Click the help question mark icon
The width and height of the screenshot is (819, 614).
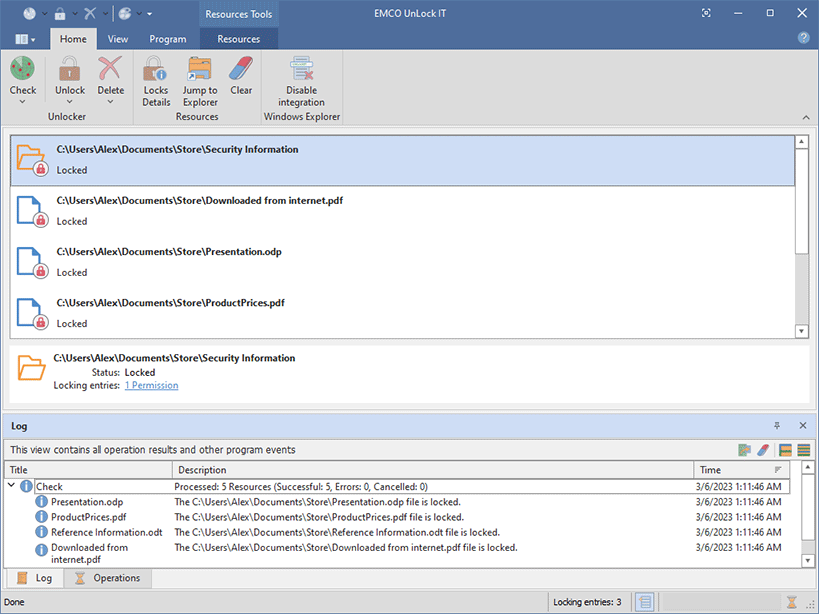(803, 38)
